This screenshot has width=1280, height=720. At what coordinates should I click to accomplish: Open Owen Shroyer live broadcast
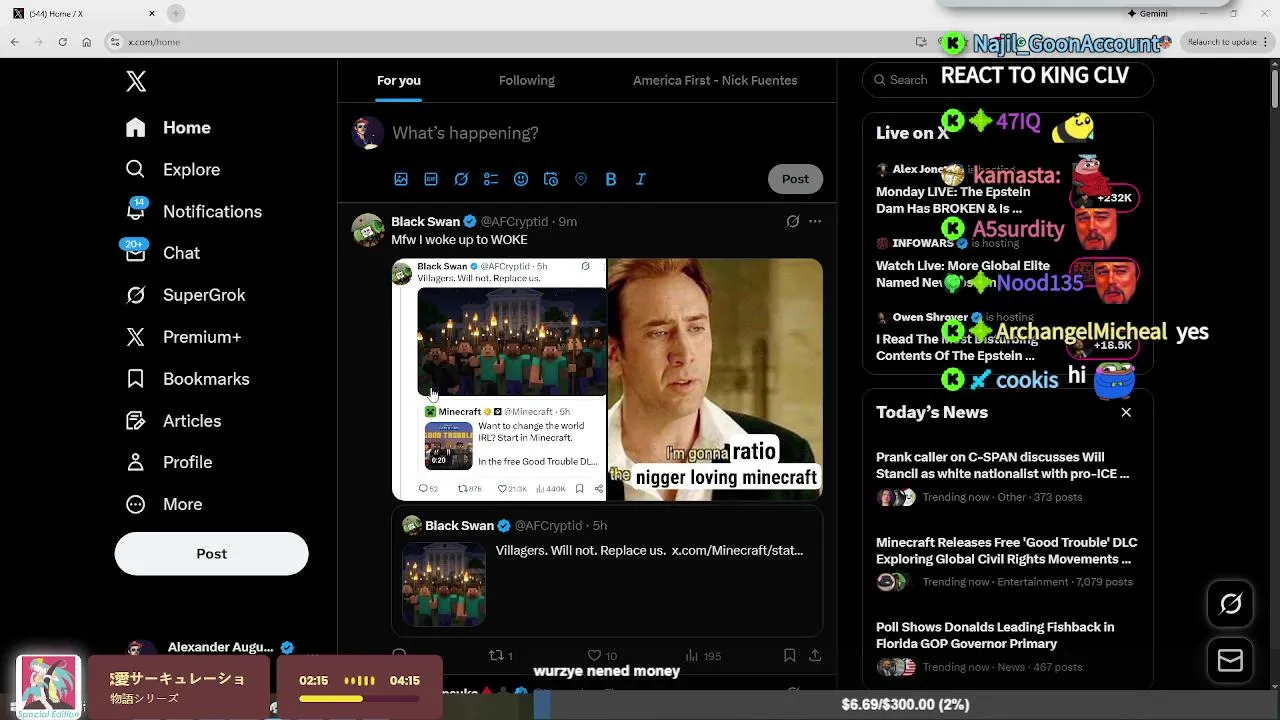coord(1007,338)
